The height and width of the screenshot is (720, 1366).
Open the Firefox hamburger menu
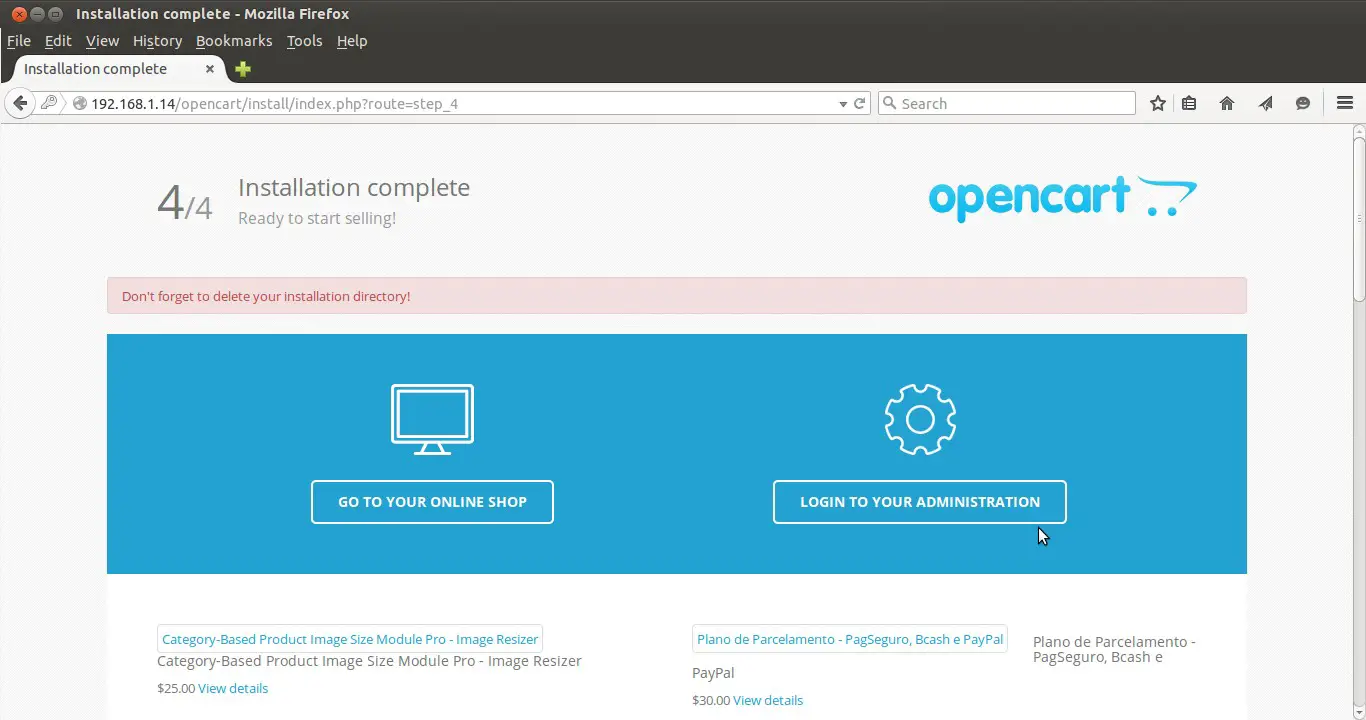point(1345,103)
